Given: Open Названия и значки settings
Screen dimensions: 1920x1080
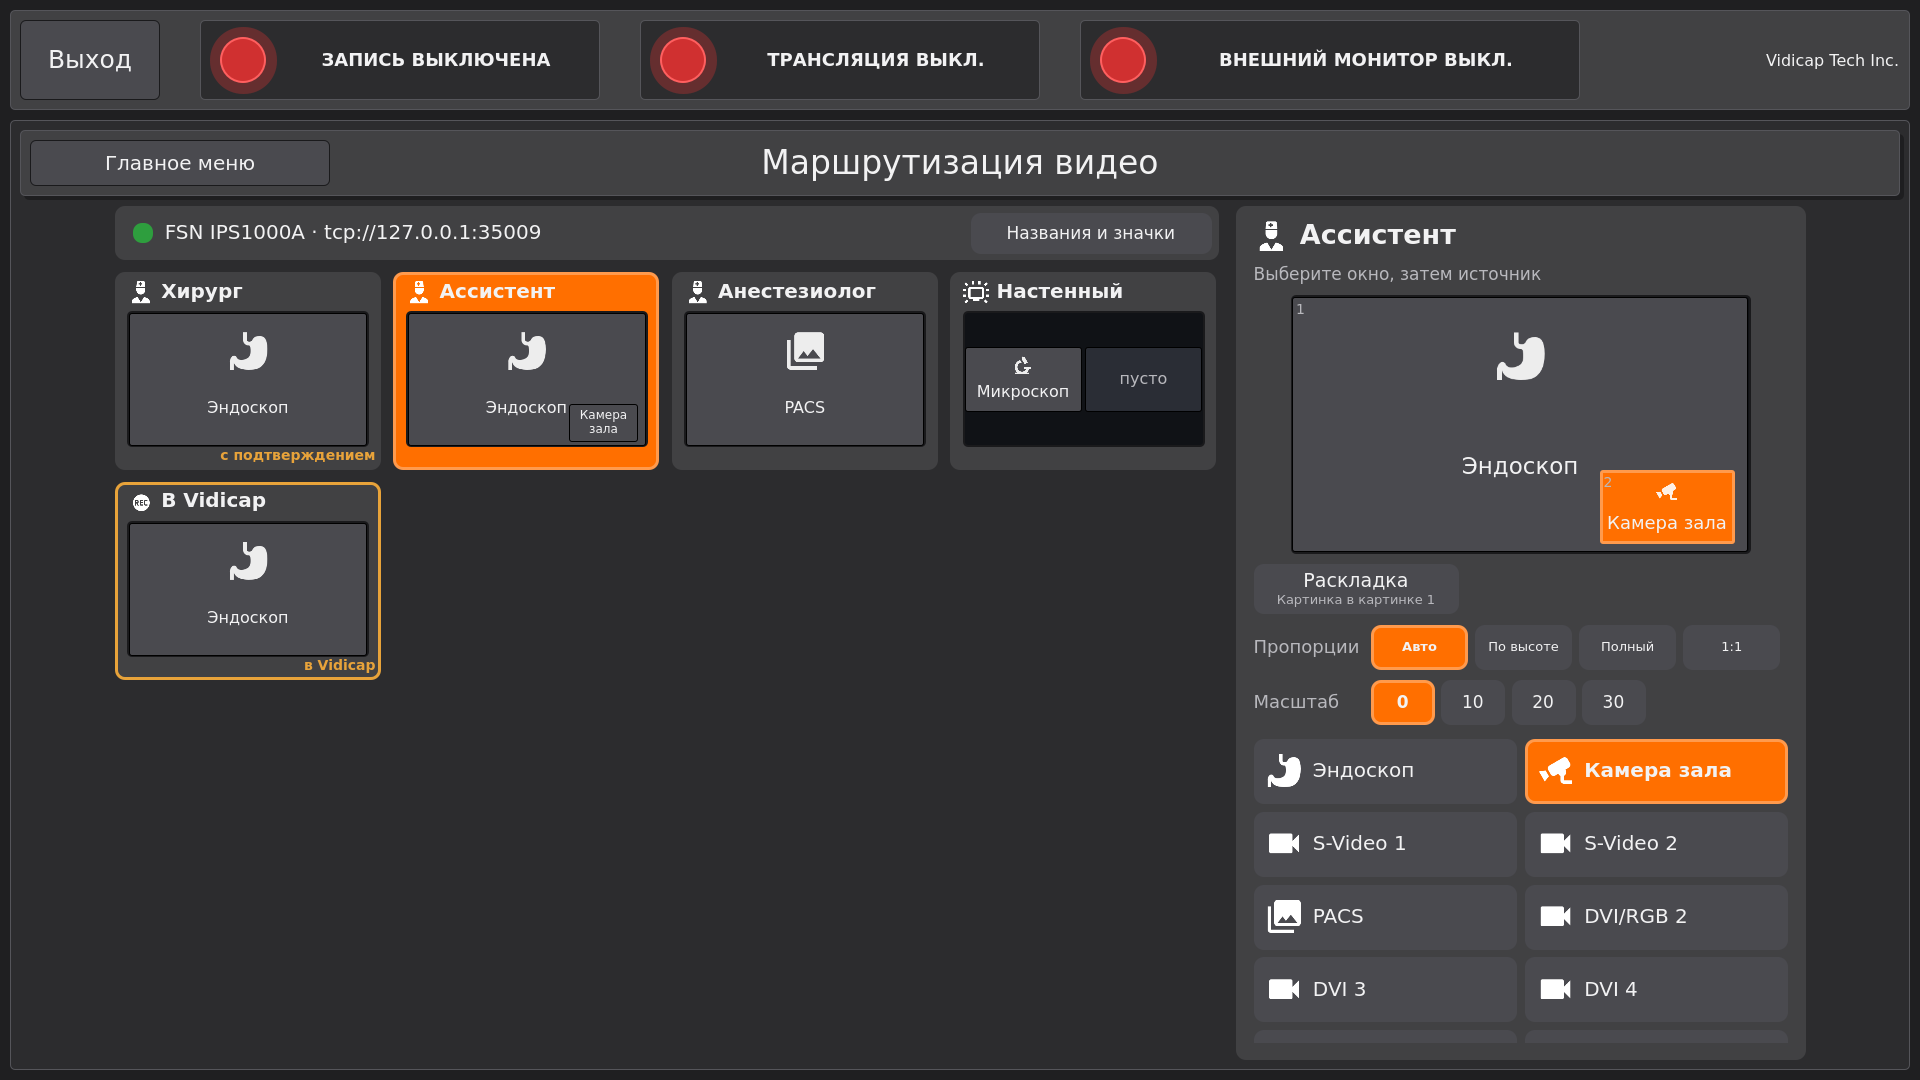Looking at the screenshot, I should point(1091,233).
